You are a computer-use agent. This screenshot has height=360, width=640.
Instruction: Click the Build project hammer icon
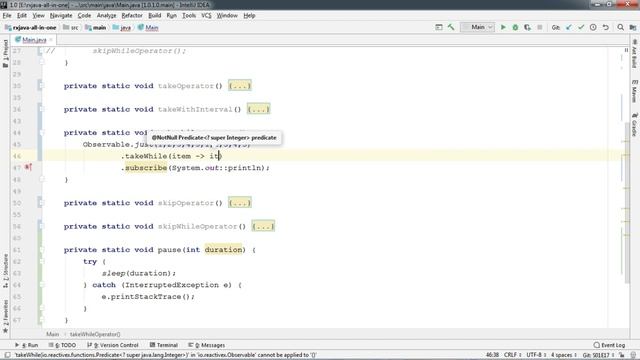(451, 27)
